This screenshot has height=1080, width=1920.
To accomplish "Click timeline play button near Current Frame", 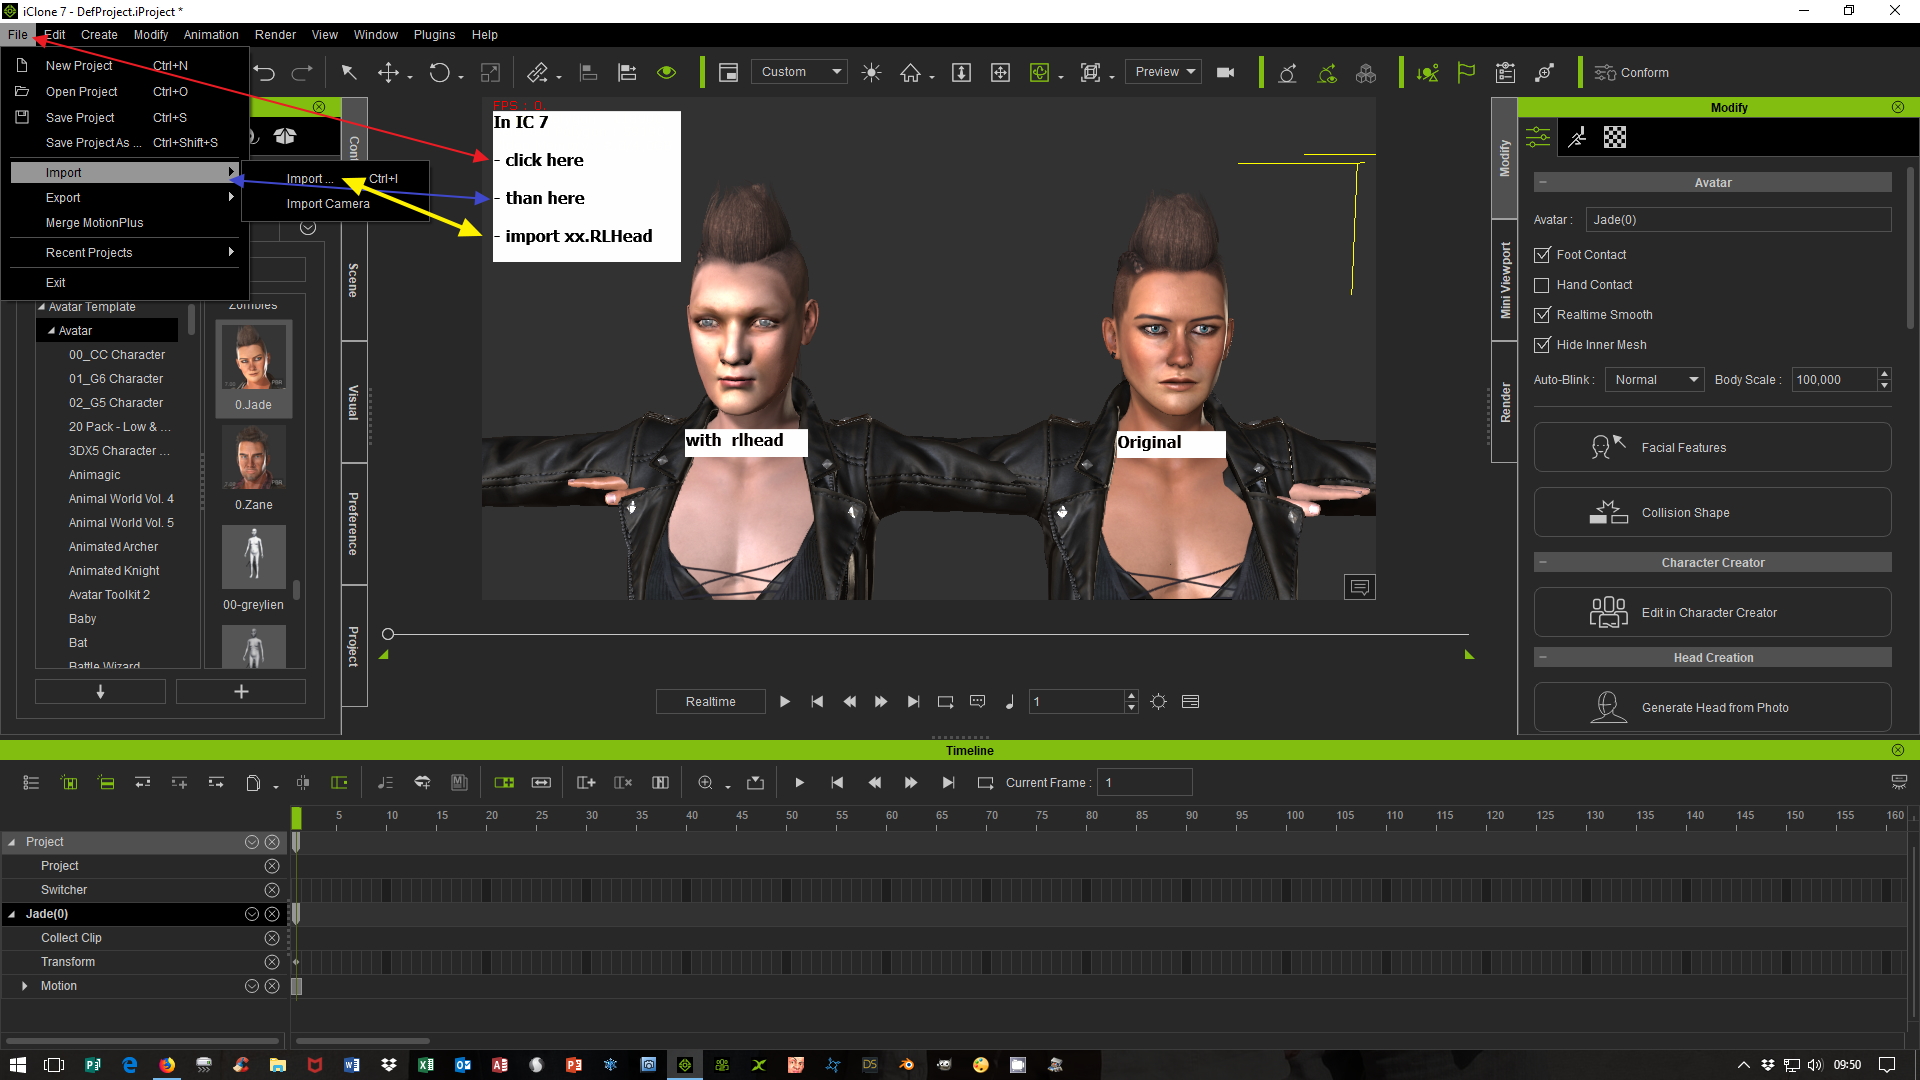I will pos(800,783).
